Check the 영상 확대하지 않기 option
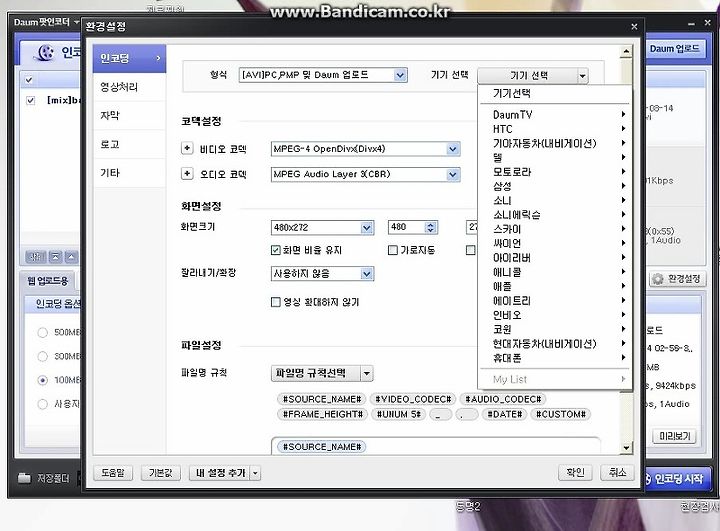 click(276, 302)
